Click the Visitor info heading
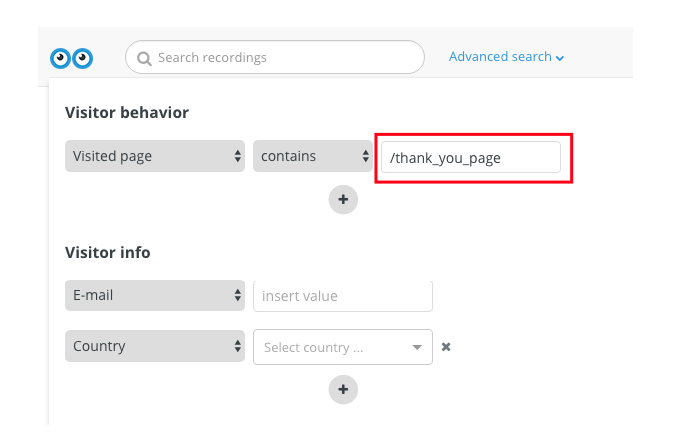688x442 pixels. click(108, 252)
